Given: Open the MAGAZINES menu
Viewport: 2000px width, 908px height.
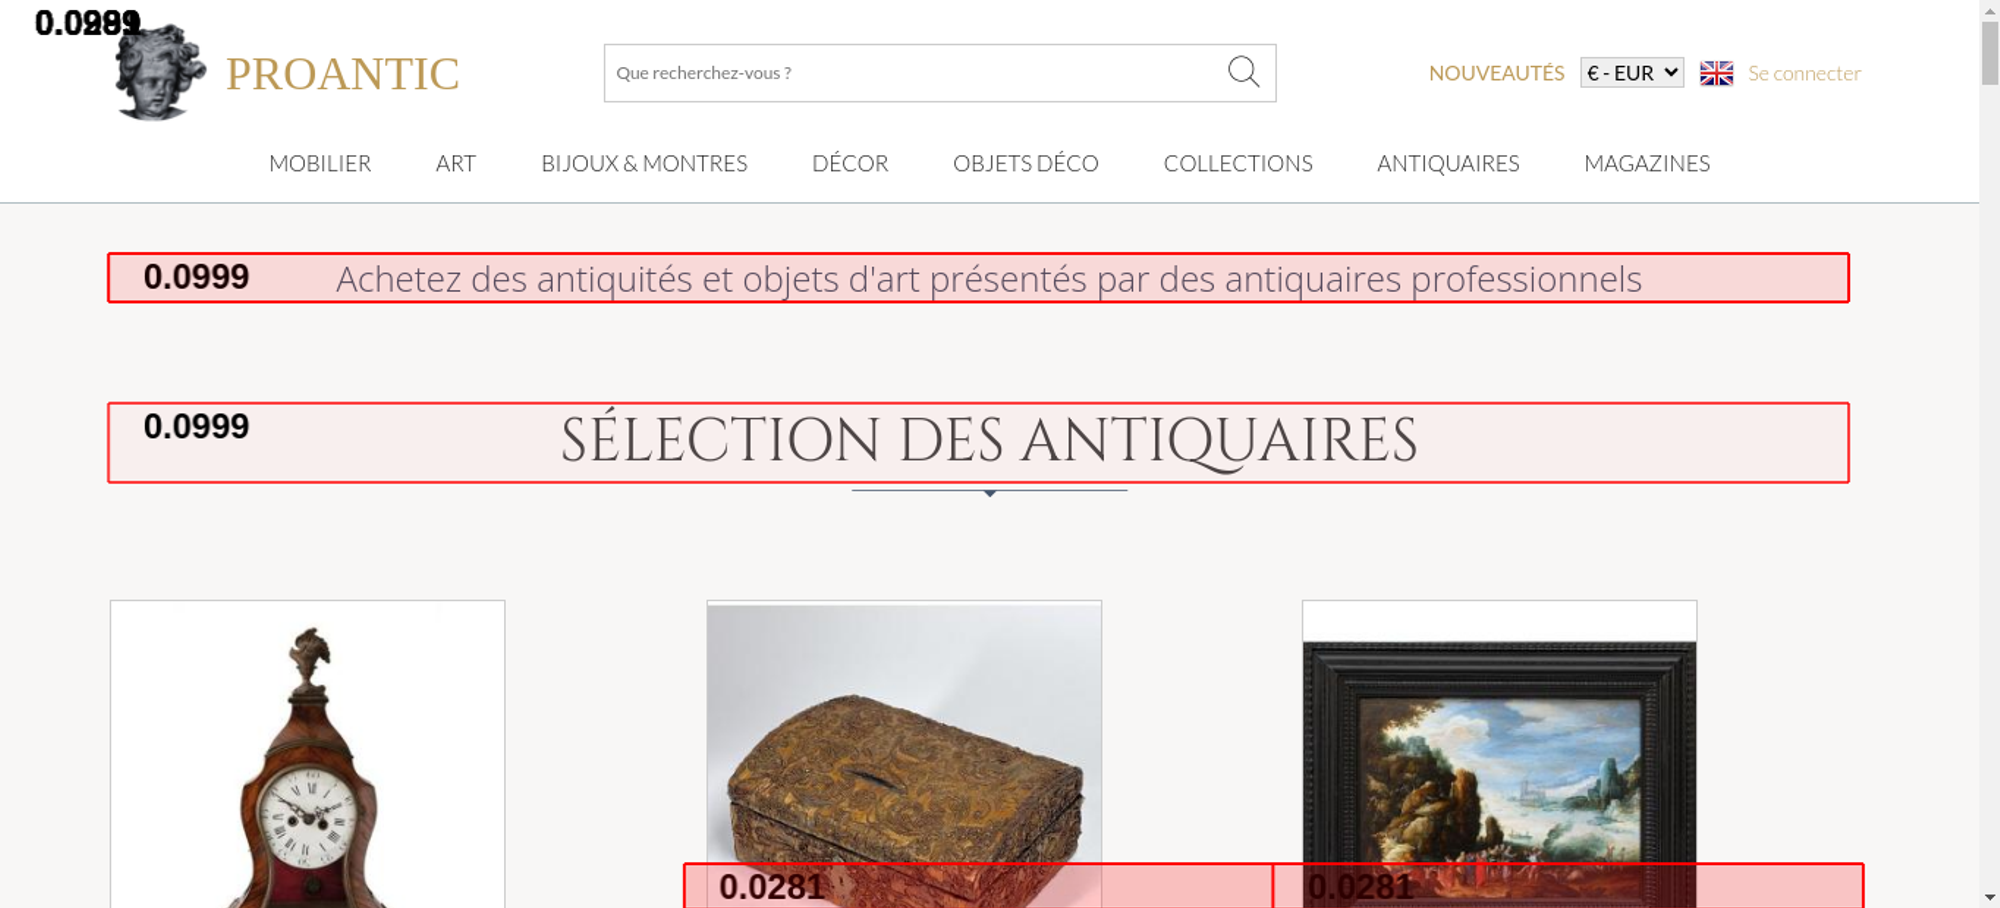Looking at the screenshot, I should coord(1646,163).
